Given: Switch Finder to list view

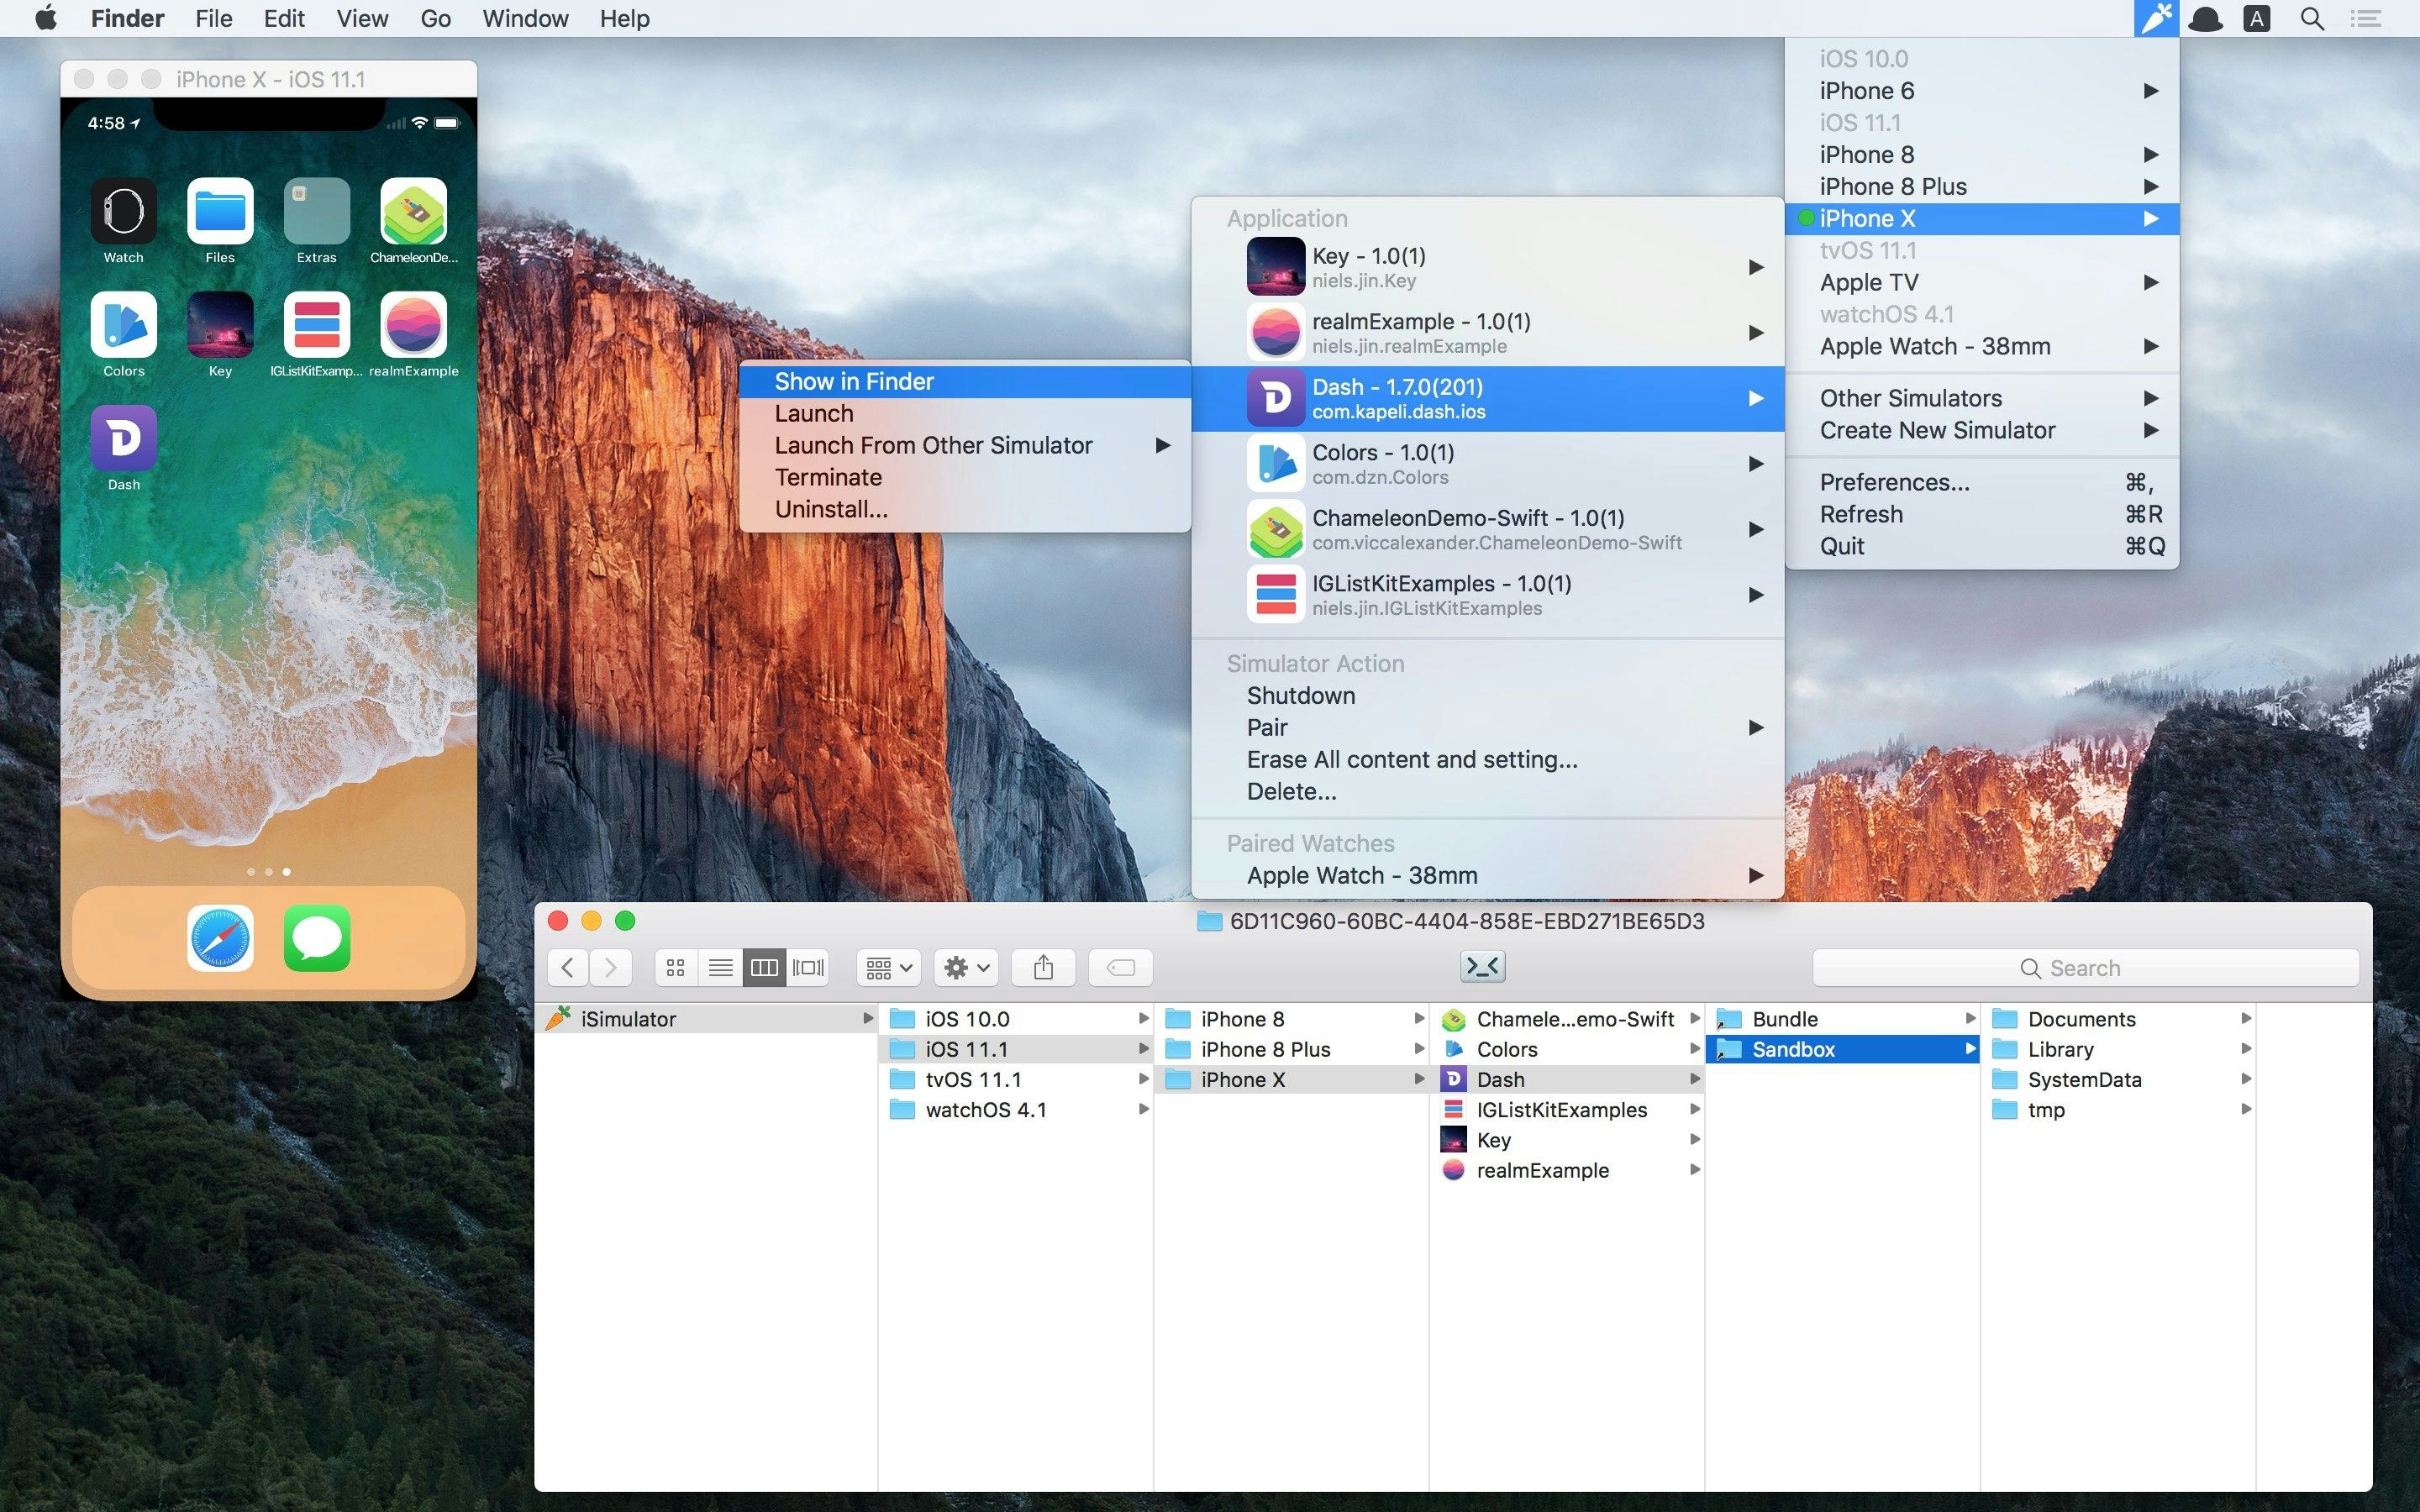Looking at the screenshot, I should [x=721, y=966].
